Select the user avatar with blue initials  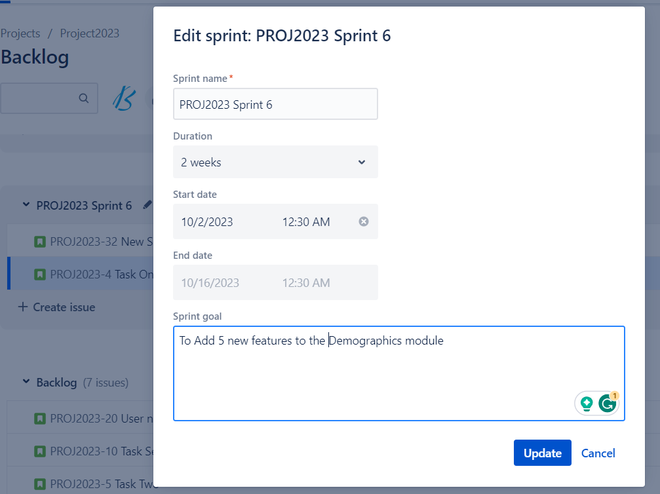(124, 98)
